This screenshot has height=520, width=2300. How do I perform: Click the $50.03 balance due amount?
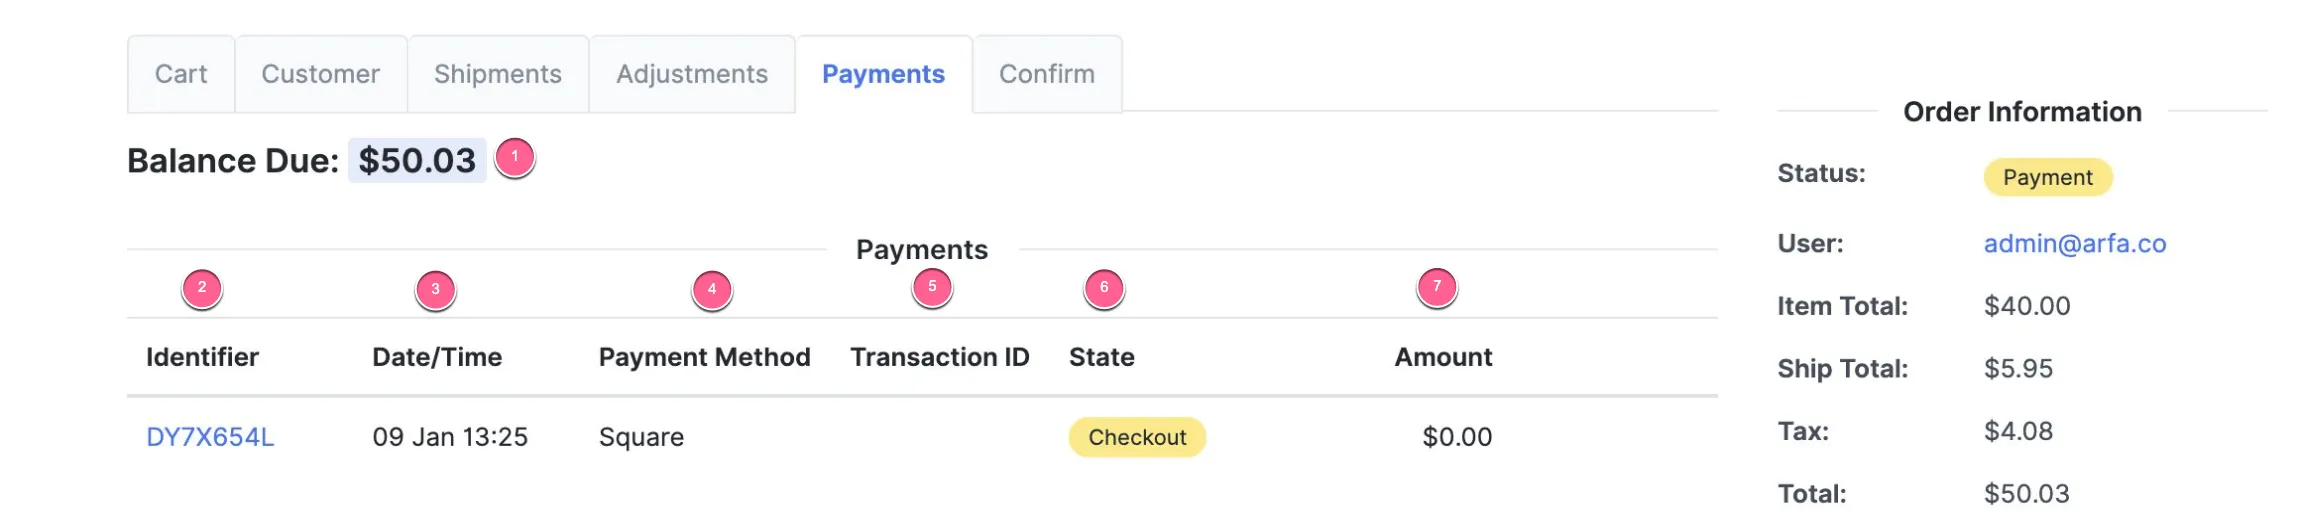[417, 160]
